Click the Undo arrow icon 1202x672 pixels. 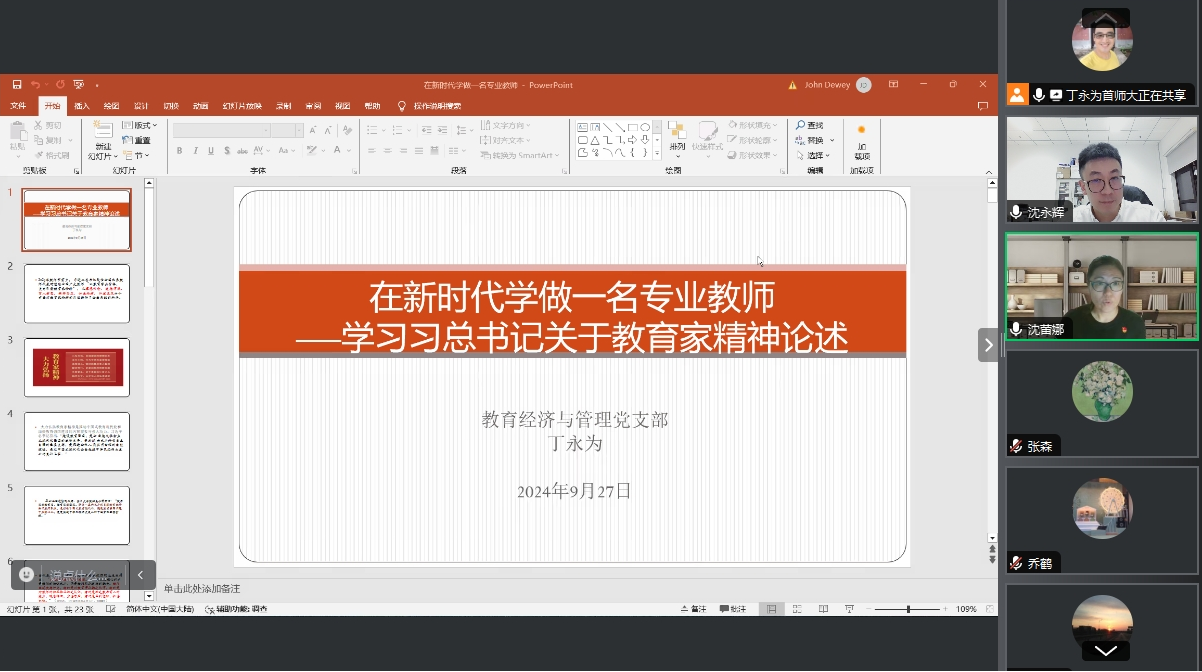click(35, 85)
